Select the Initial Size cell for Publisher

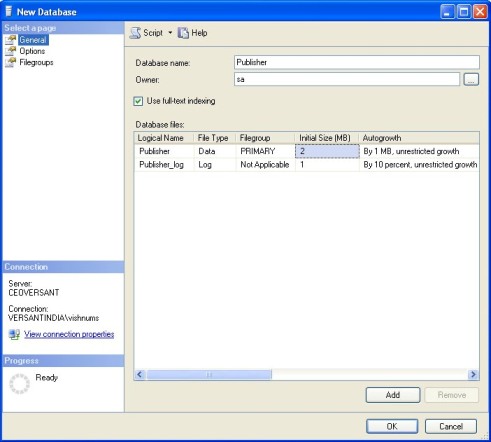point(327,151)
